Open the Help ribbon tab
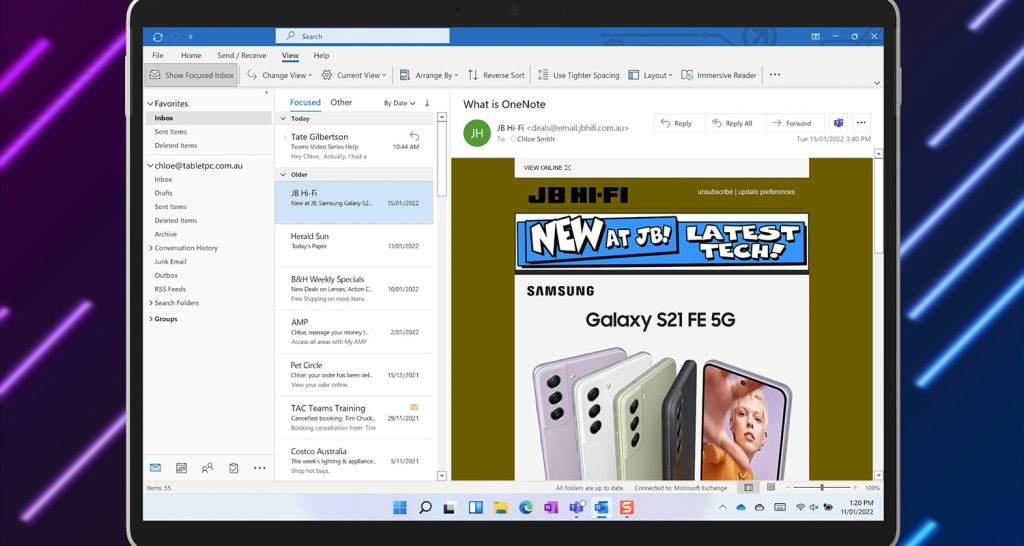 point(321,56)
